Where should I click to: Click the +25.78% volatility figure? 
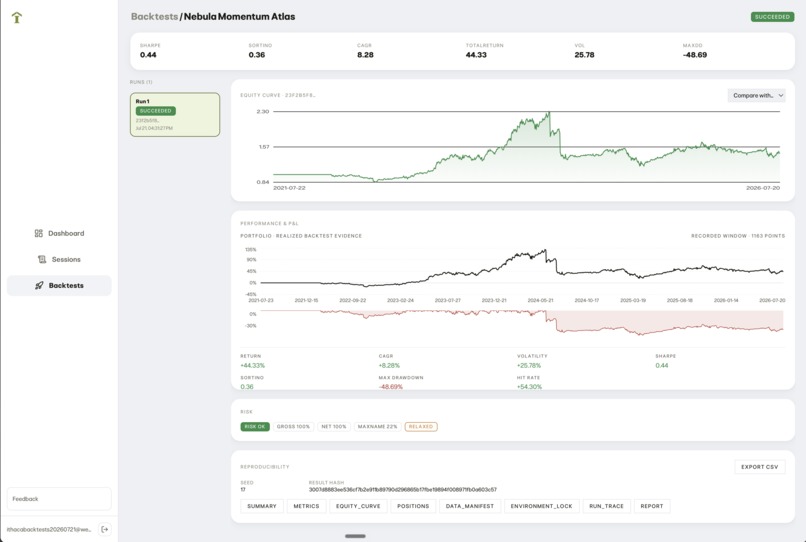[x=529, y=366]
